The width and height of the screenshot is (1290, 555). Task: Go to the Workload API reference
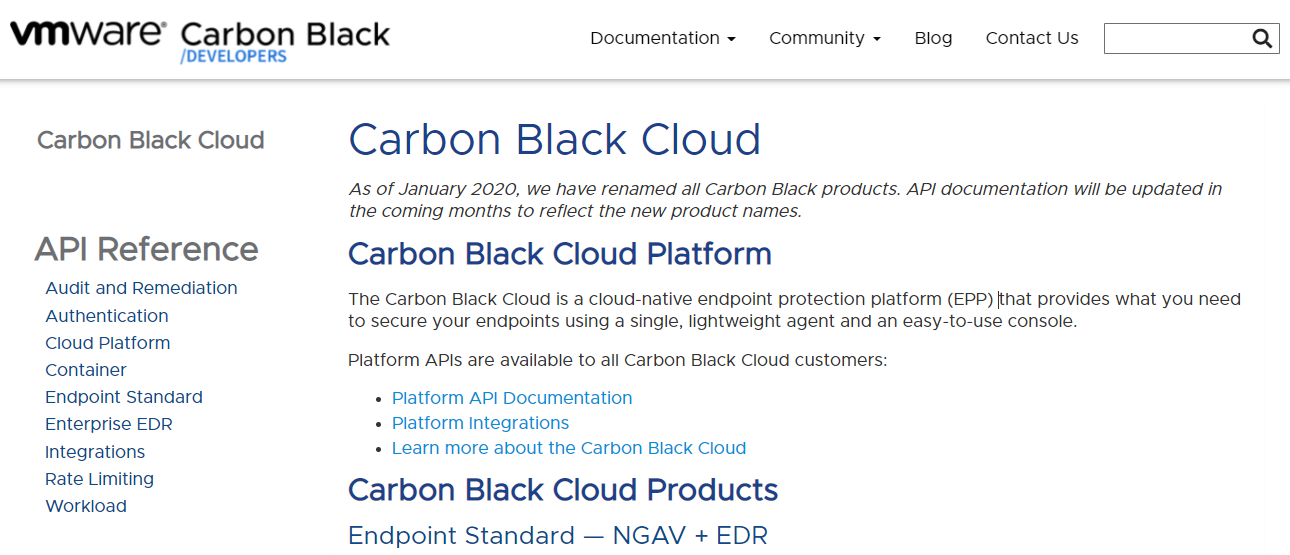point(86,506)
